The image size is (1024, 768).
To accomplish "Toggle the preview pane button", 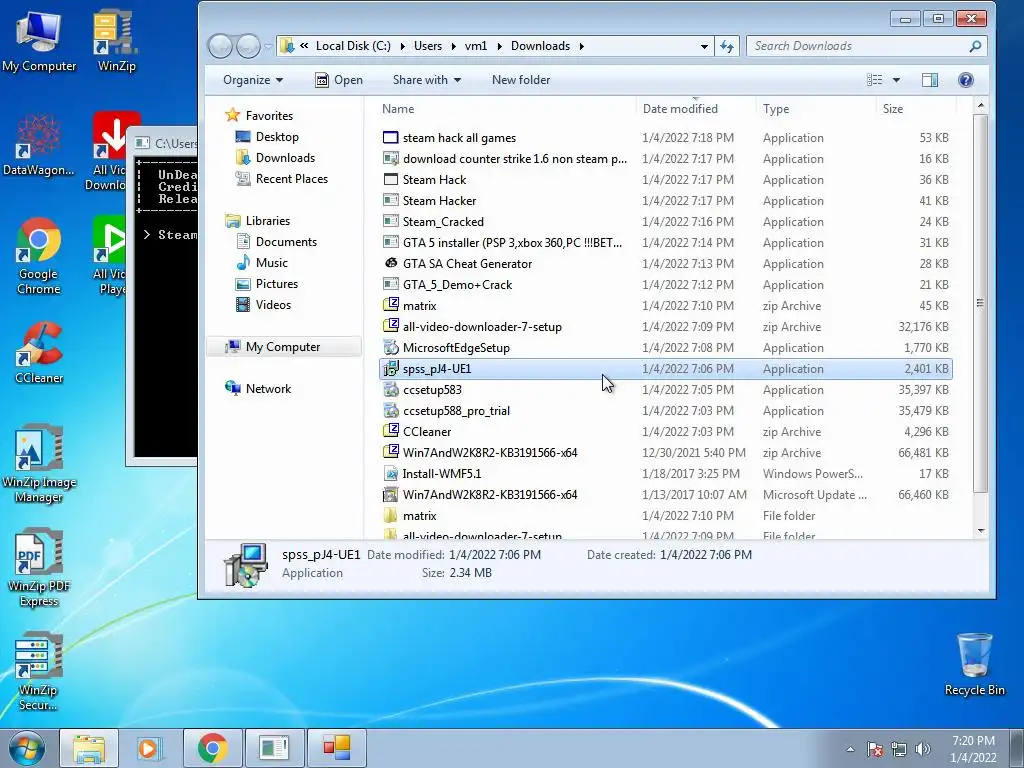I will point(930,80).
